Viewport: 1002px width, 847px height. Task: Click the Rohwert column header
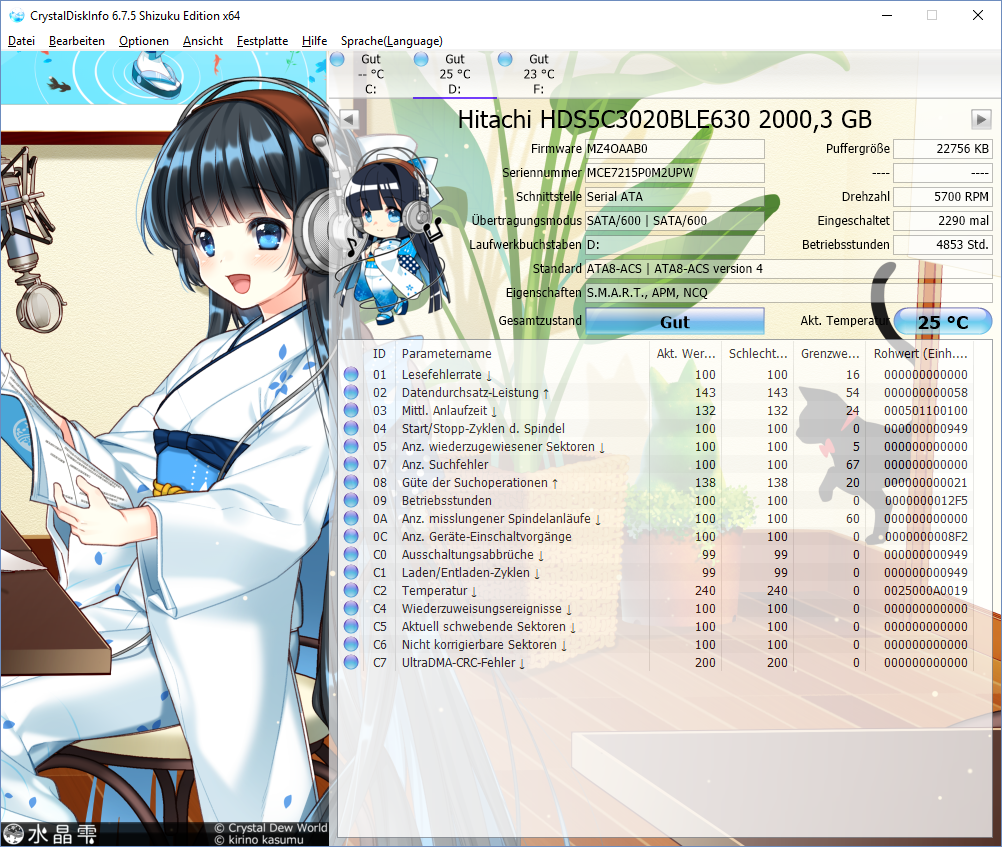tap(920, 354)
